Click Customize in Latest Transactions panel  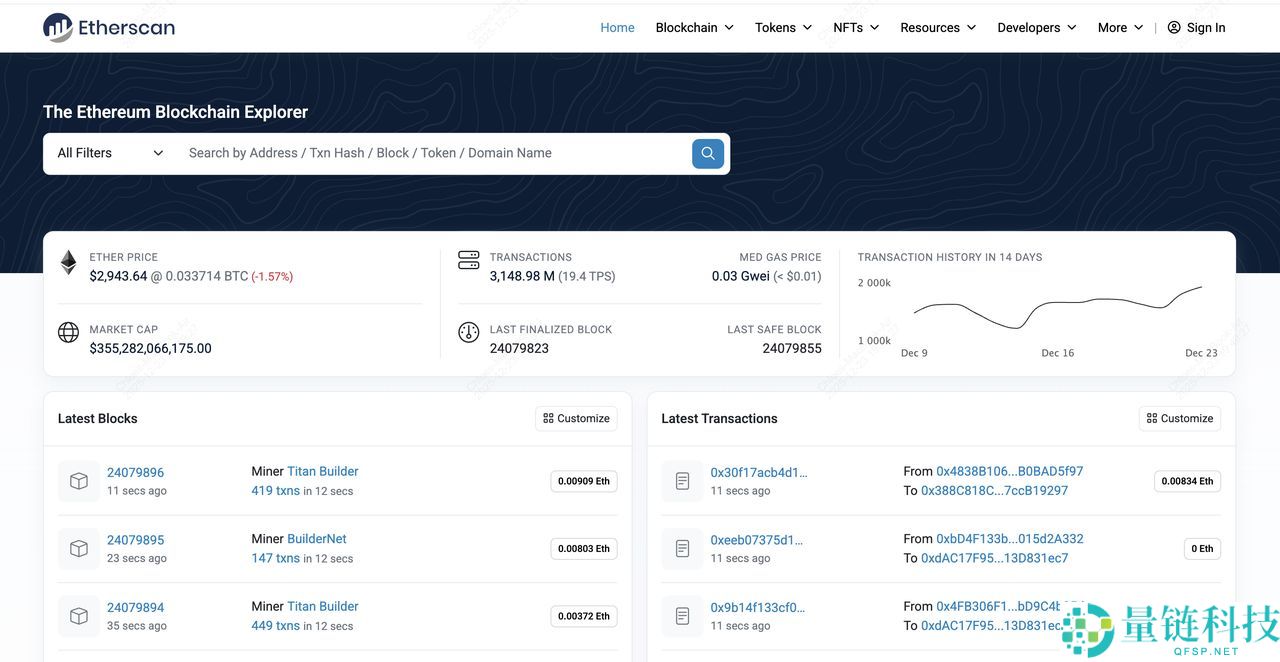[x=1180, y=418]
